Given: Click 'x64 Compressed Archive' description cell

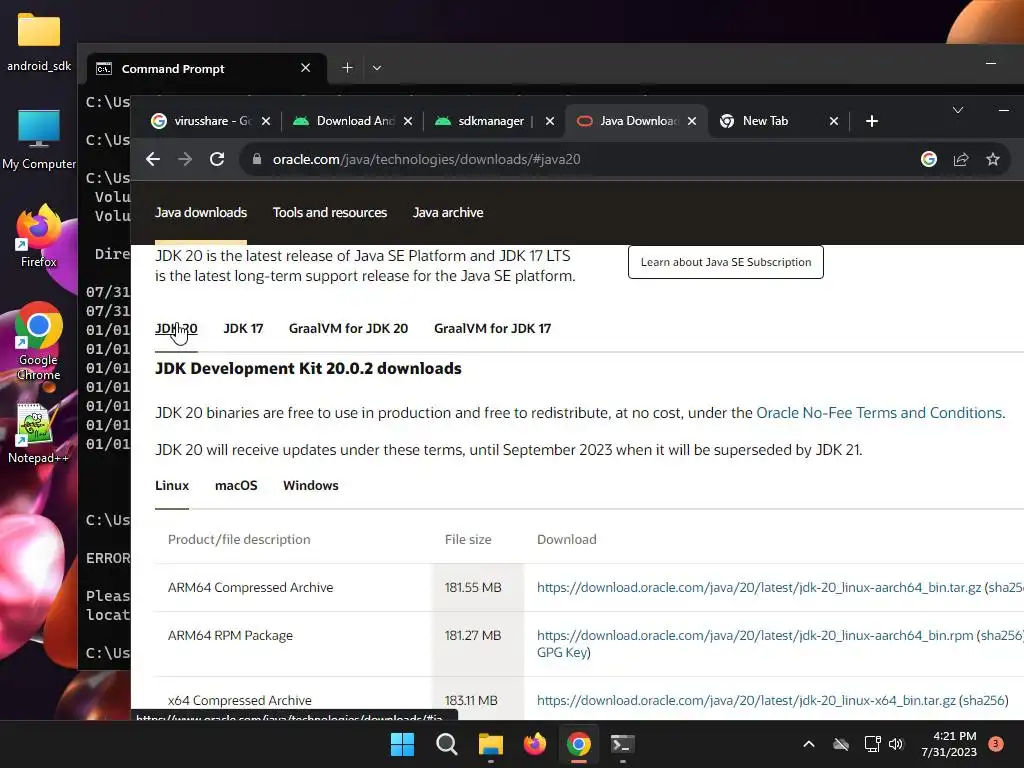Looking at the screenshot, I should coord(240,701).
